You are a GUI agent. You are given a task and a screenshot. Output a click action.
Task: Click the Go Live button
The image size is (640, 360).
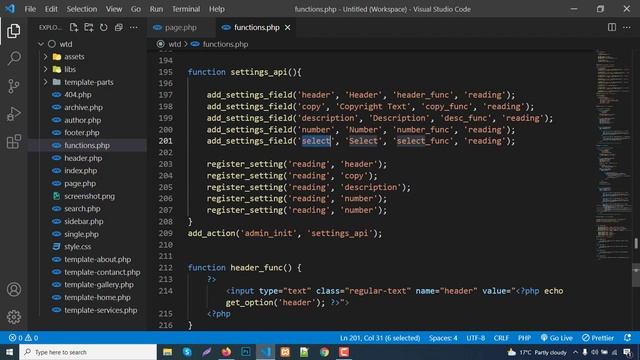556,338
